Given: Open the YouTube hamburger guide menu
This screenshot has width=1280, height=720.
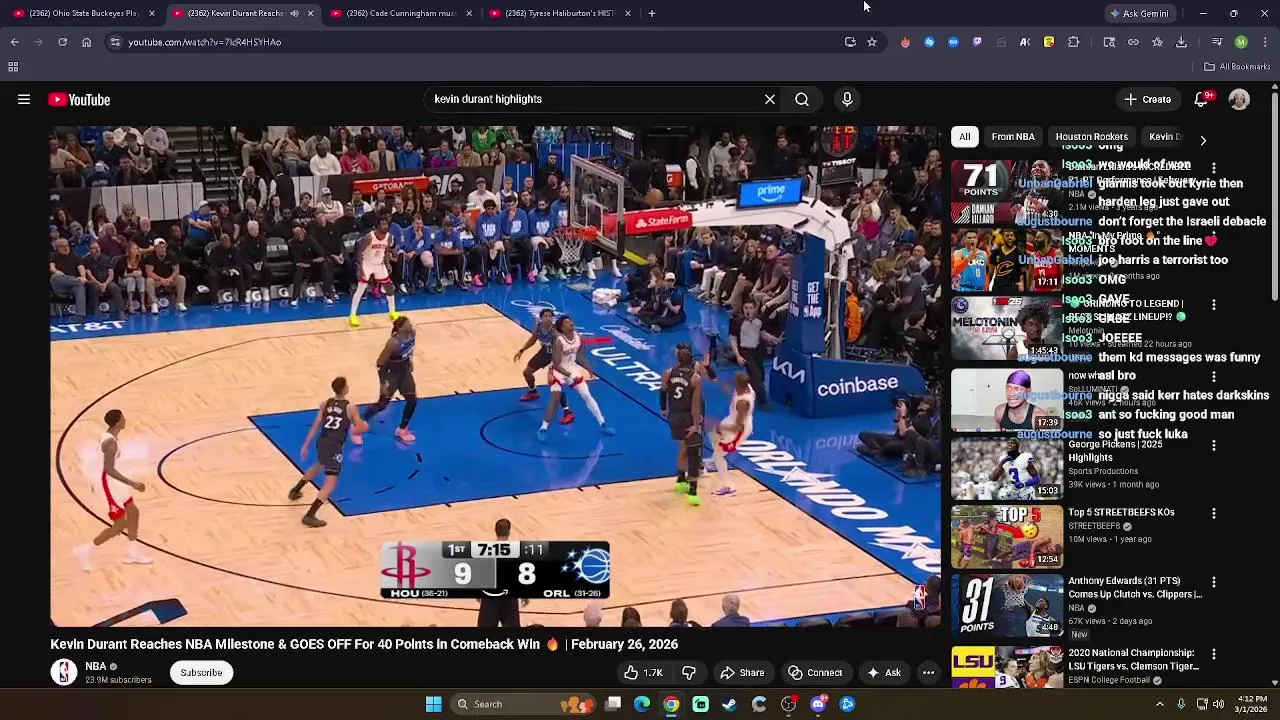Looking at the screenshot, I should (24, 99).
